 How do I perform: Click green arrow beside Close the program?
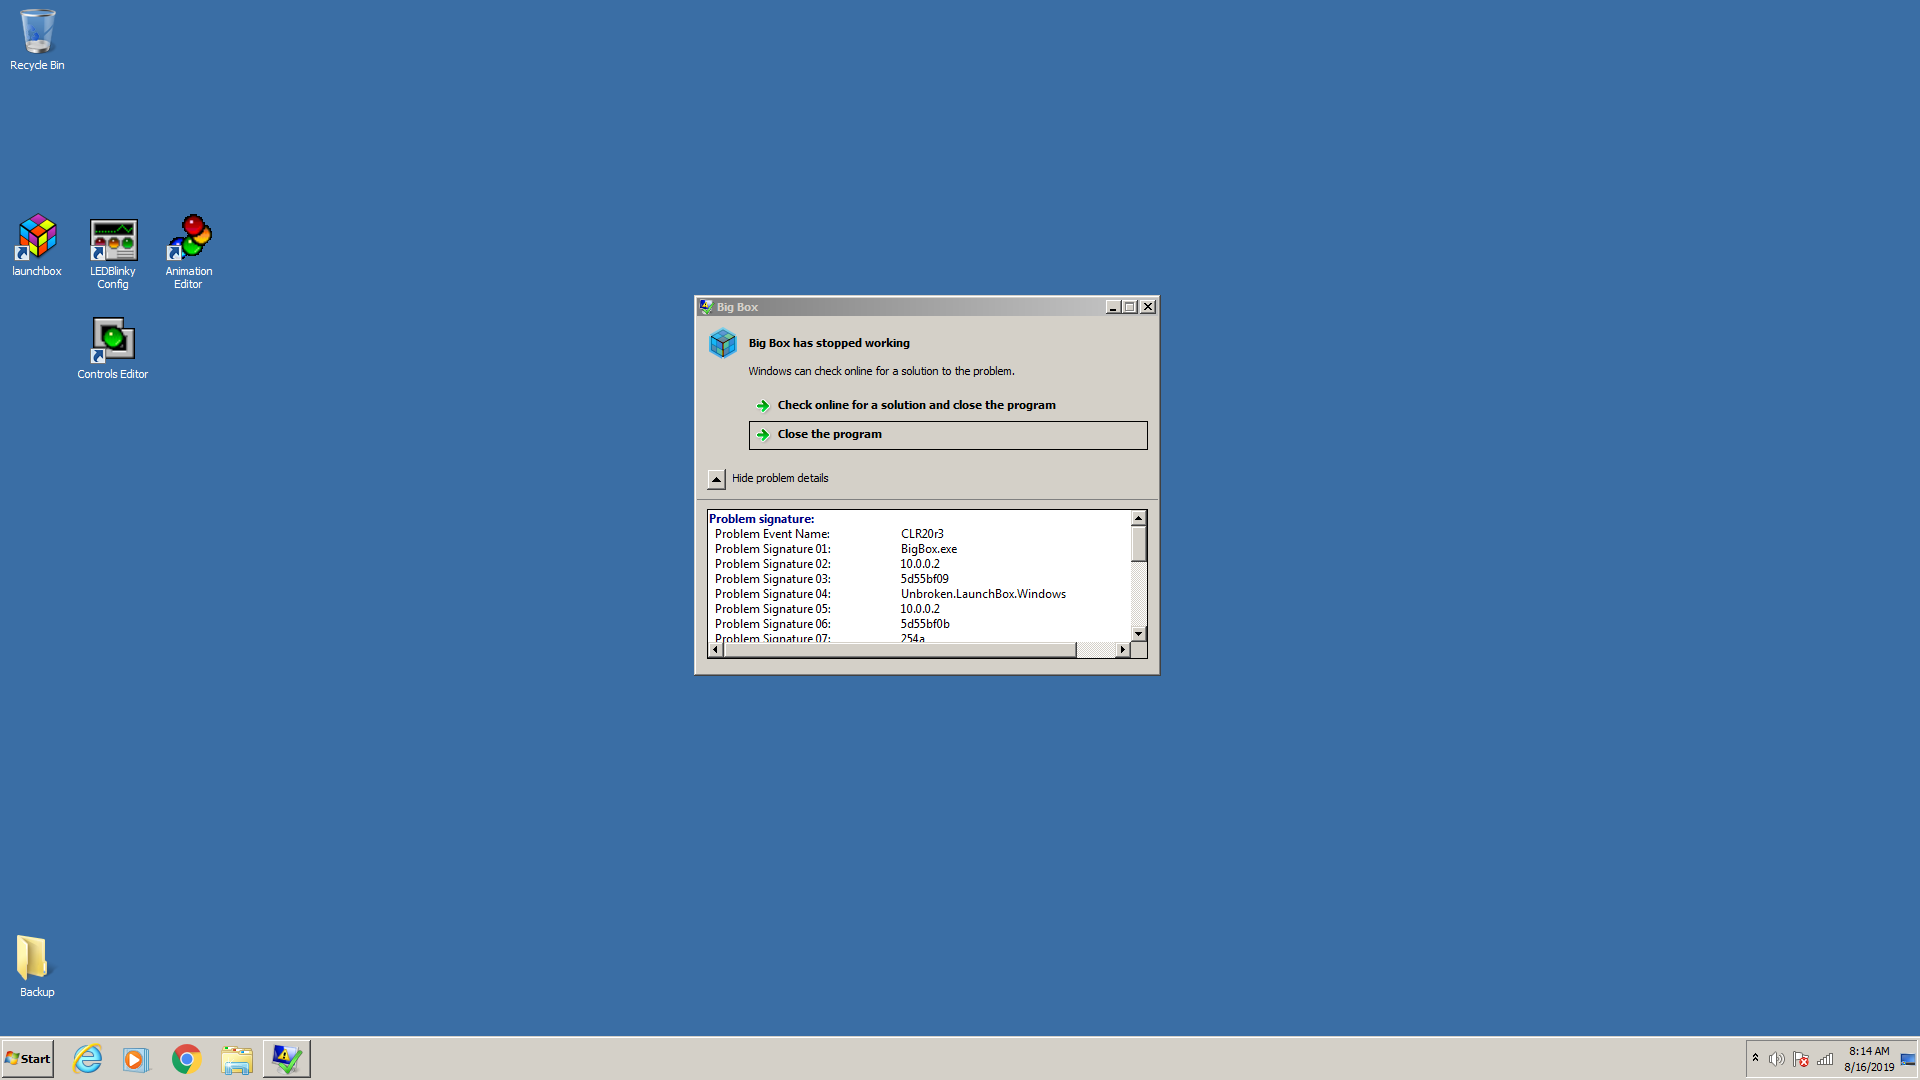pyautogui.click(x=763, y=435)
